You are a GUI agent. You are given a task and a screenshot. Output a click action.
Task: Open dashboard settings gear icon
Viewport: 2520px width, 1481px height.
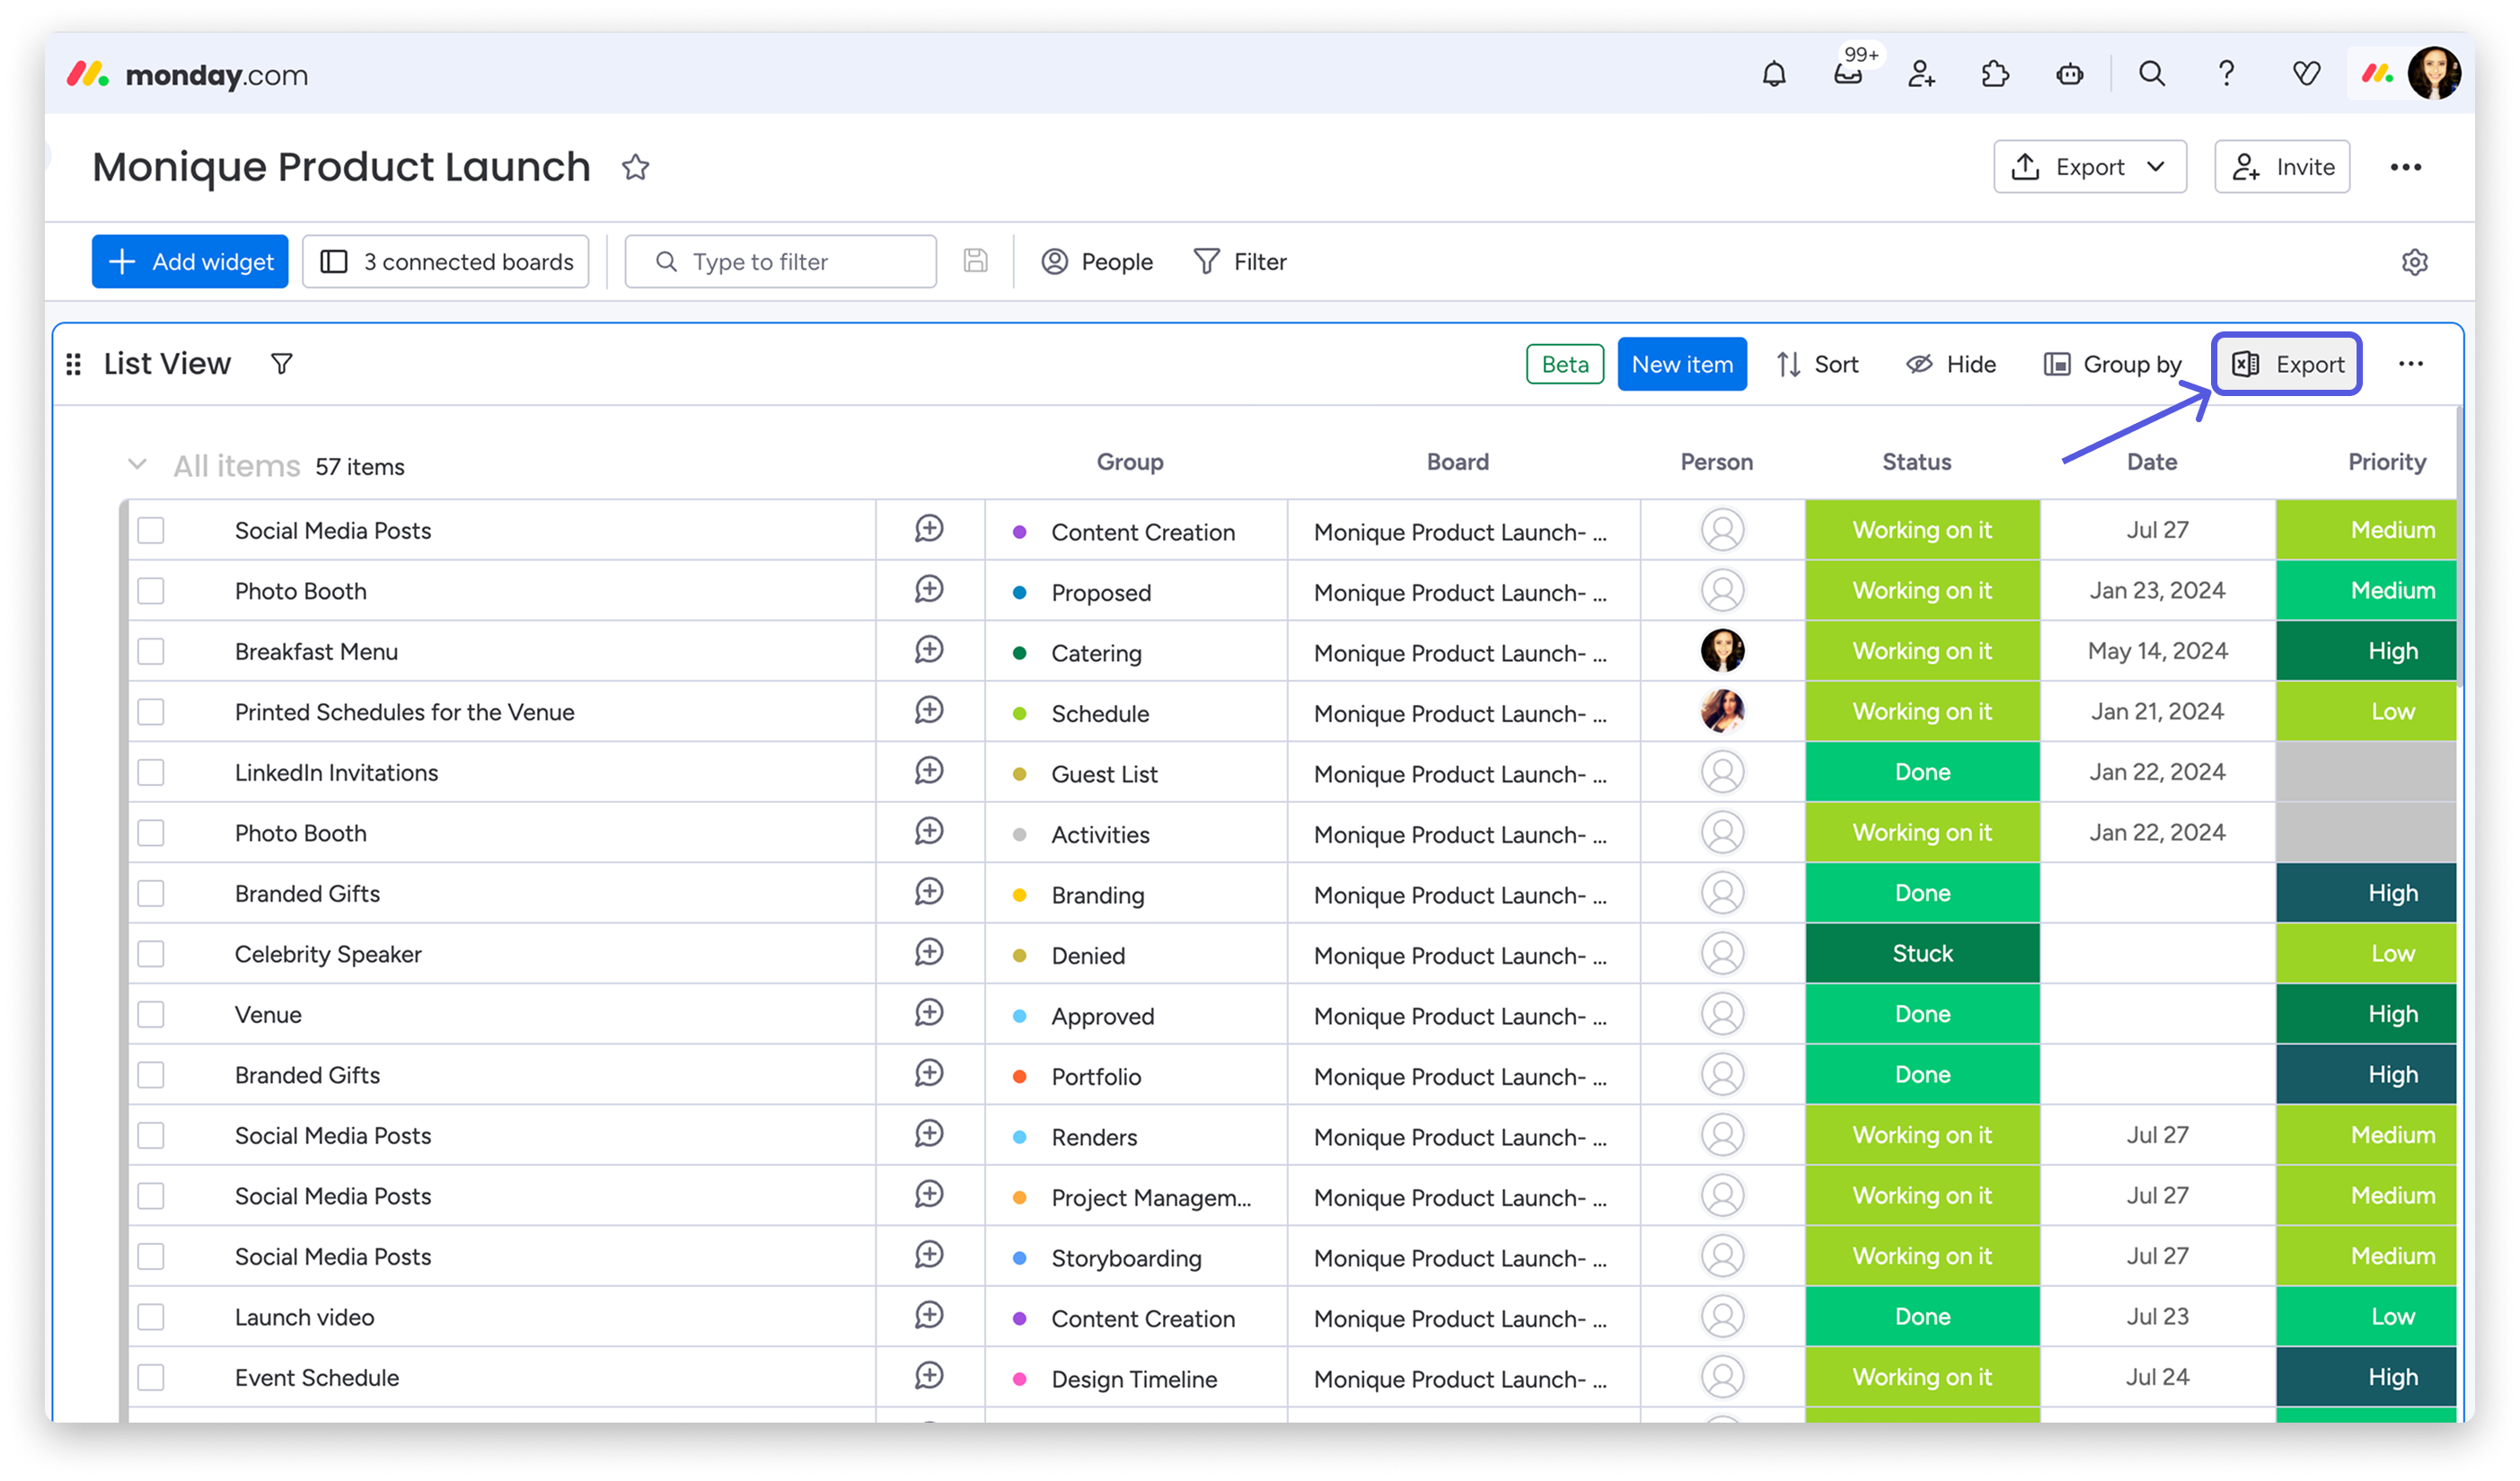2414,262
